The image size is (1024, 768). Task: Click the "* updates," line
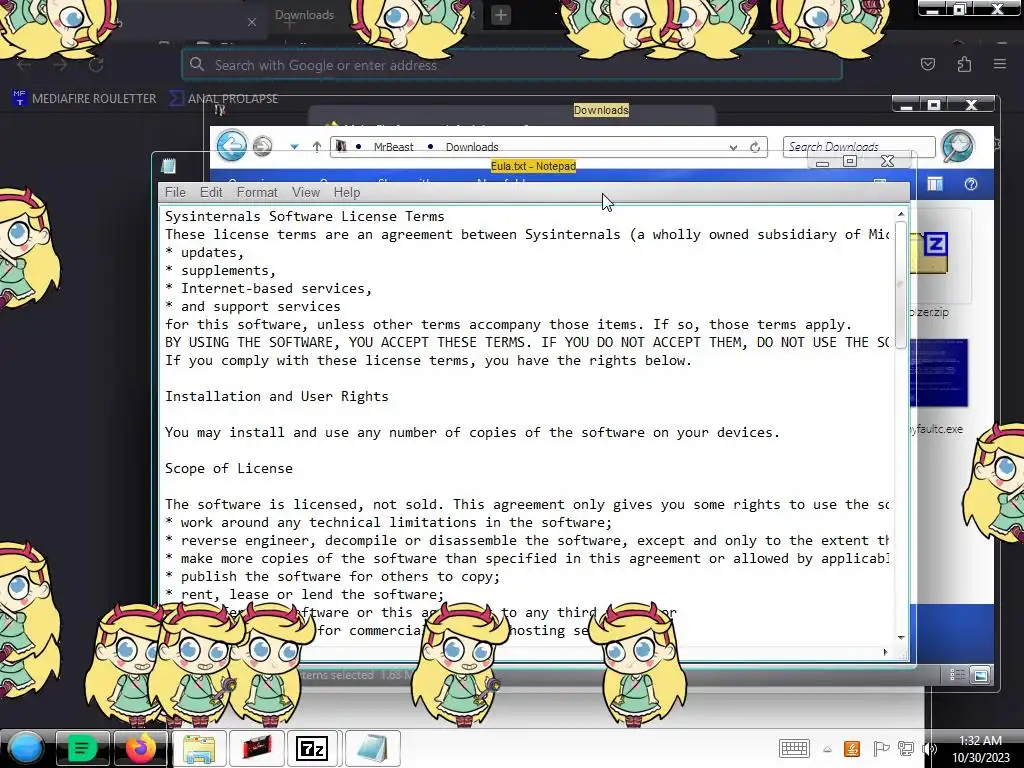204,252
